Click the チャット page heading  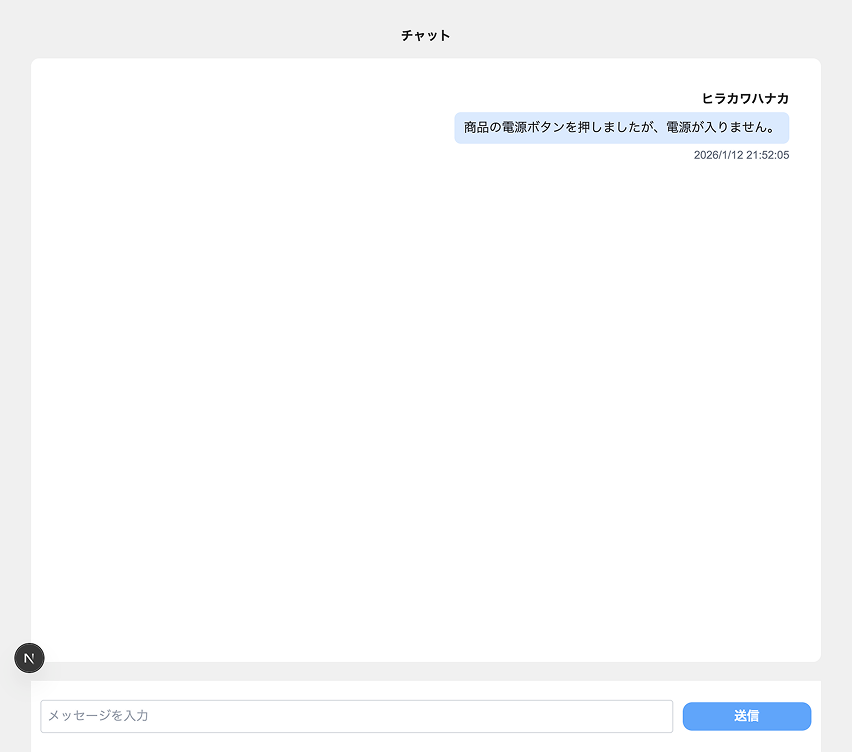coord(426,35)
